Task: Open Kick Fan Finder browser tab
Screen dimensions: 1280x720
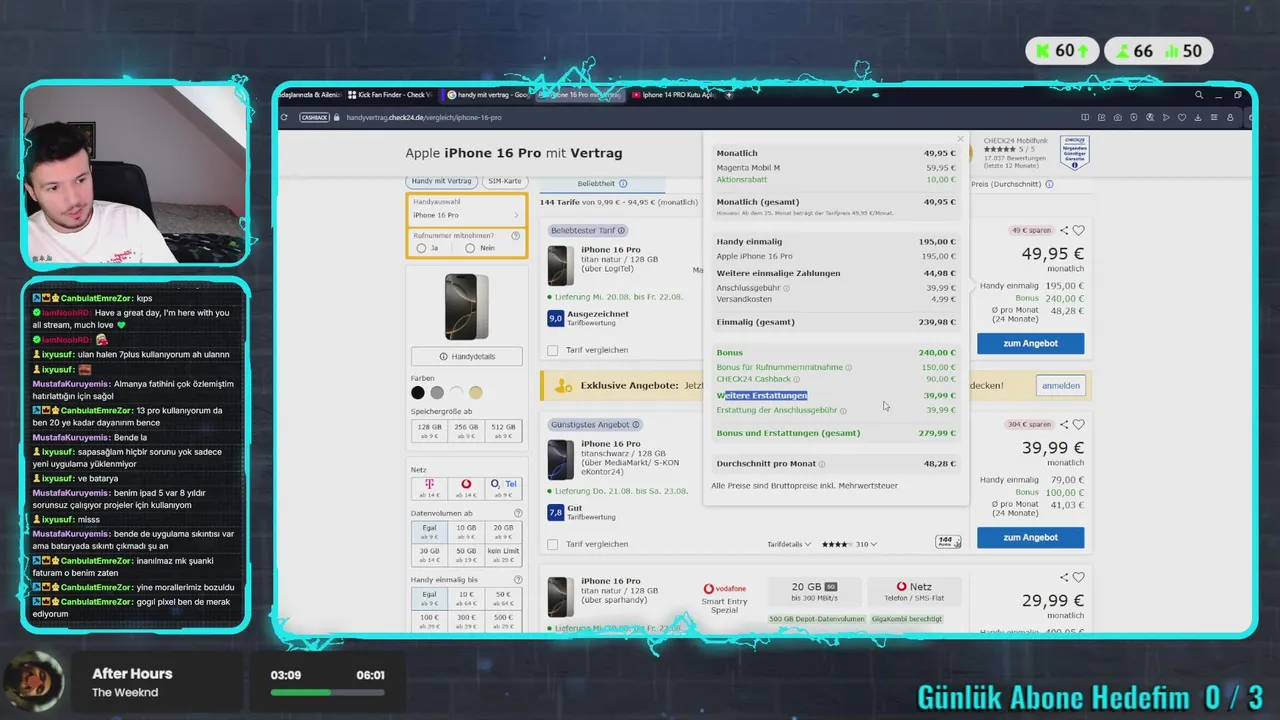Action: coord(390,95)
